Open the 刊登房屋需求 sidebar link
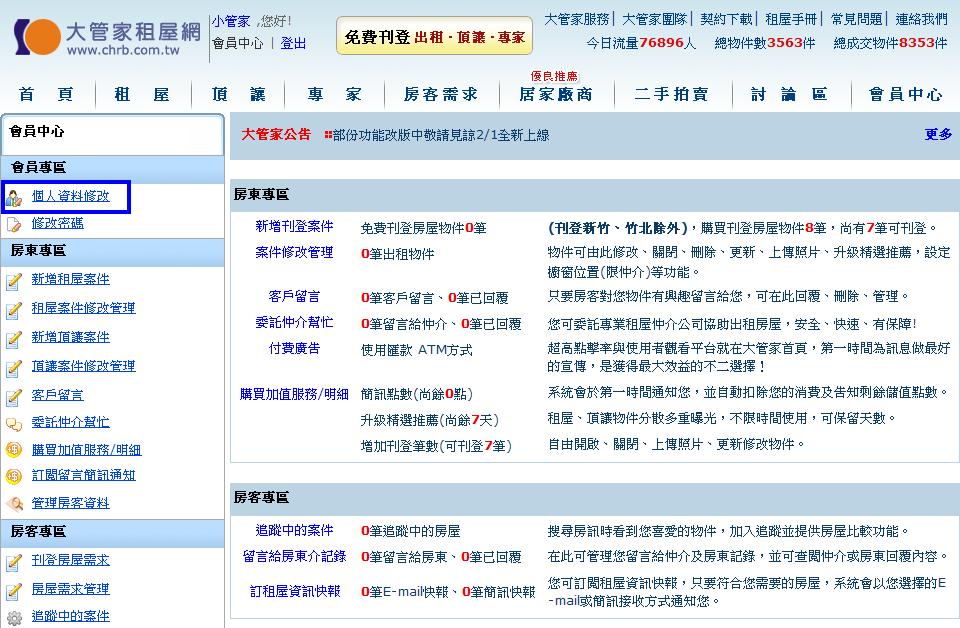Viewport: 960px width, 628px height. pos(70,560)
